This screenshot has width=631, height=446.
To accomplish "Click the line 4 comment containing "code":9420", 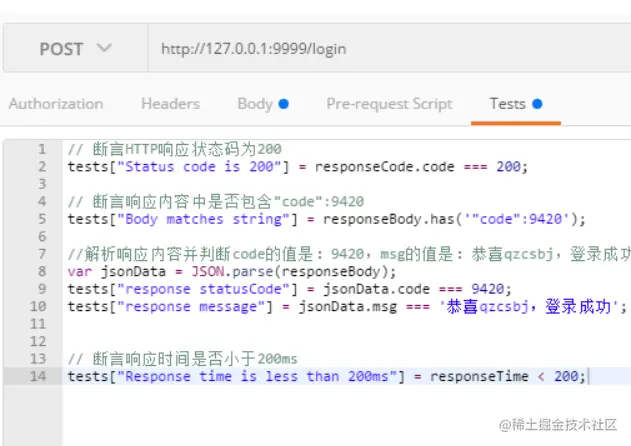I will [216, 202].
